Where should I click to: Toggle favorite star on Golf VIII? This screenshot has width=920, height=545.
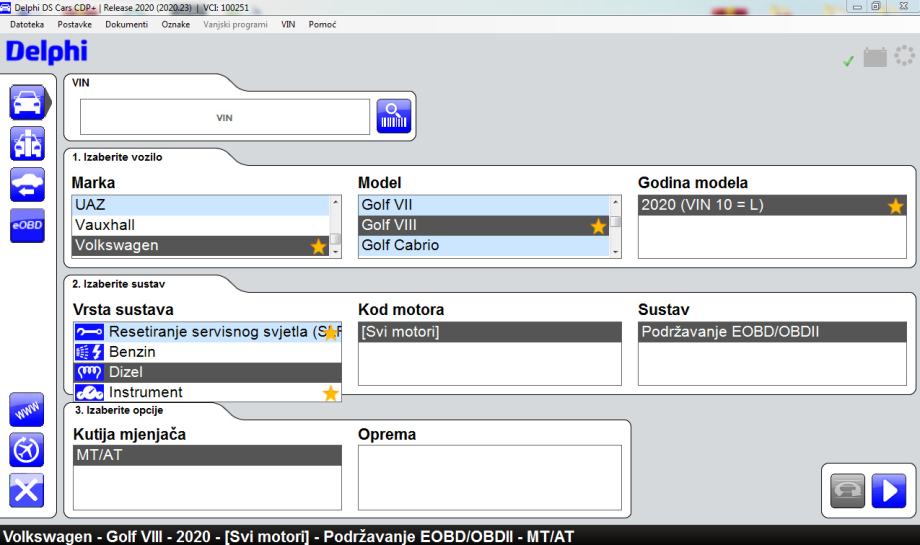pos(598,226)
